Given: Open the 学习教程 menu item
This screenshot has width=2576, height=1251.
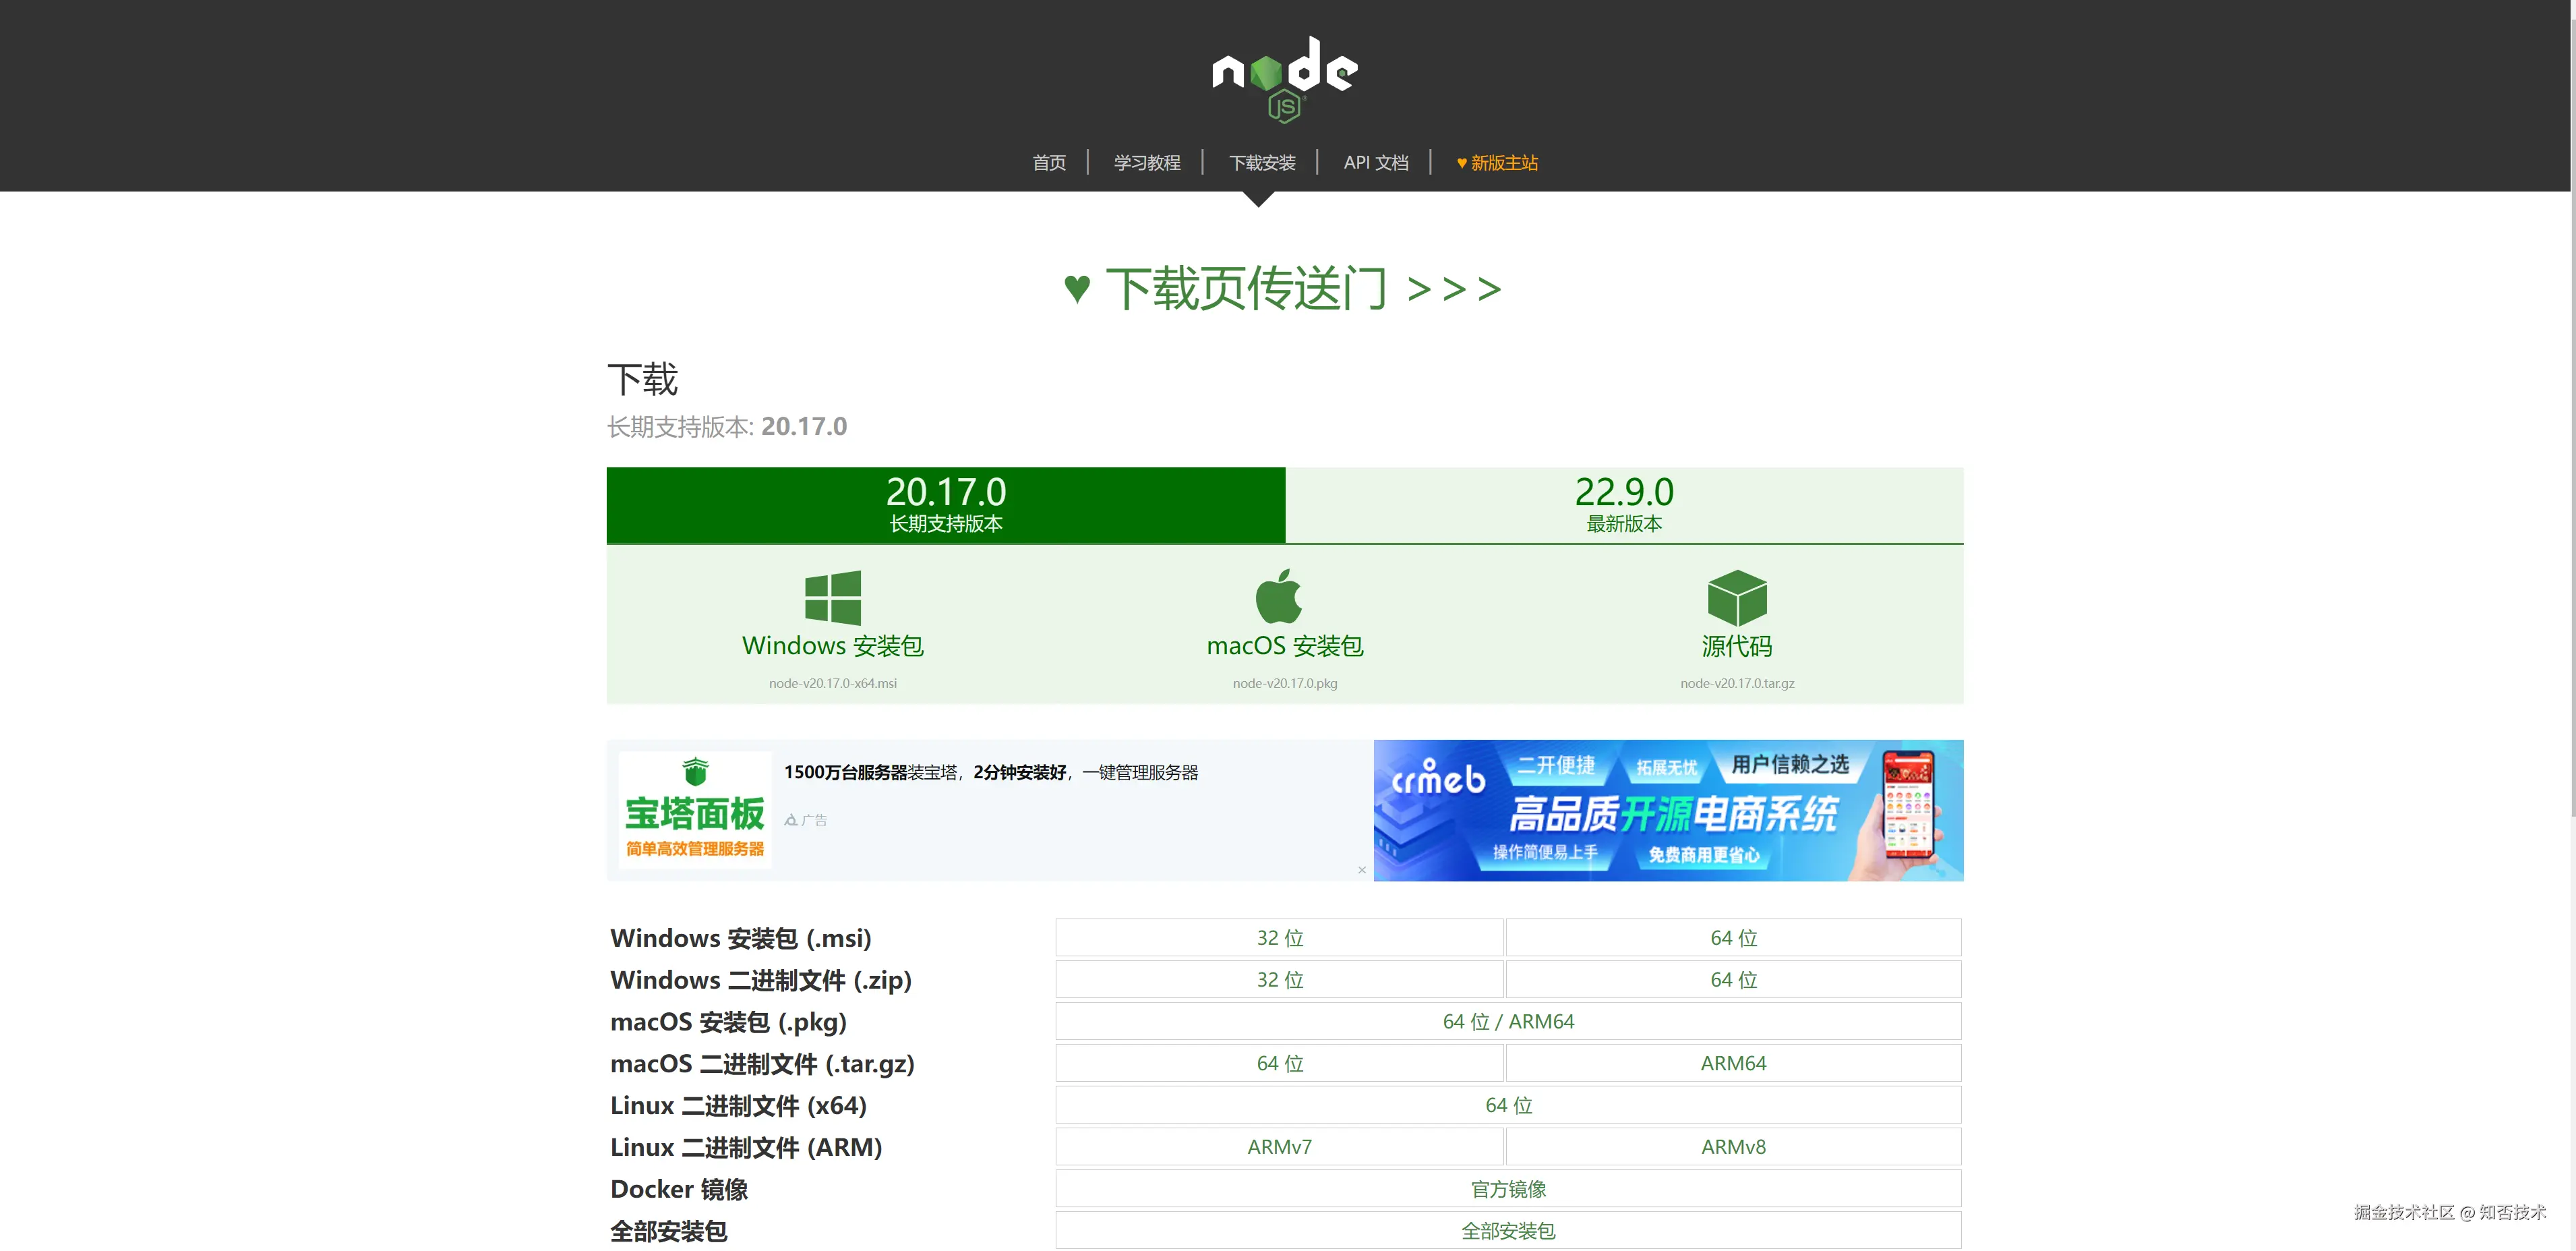Looking at the screenshot, I should point(1146,163).
